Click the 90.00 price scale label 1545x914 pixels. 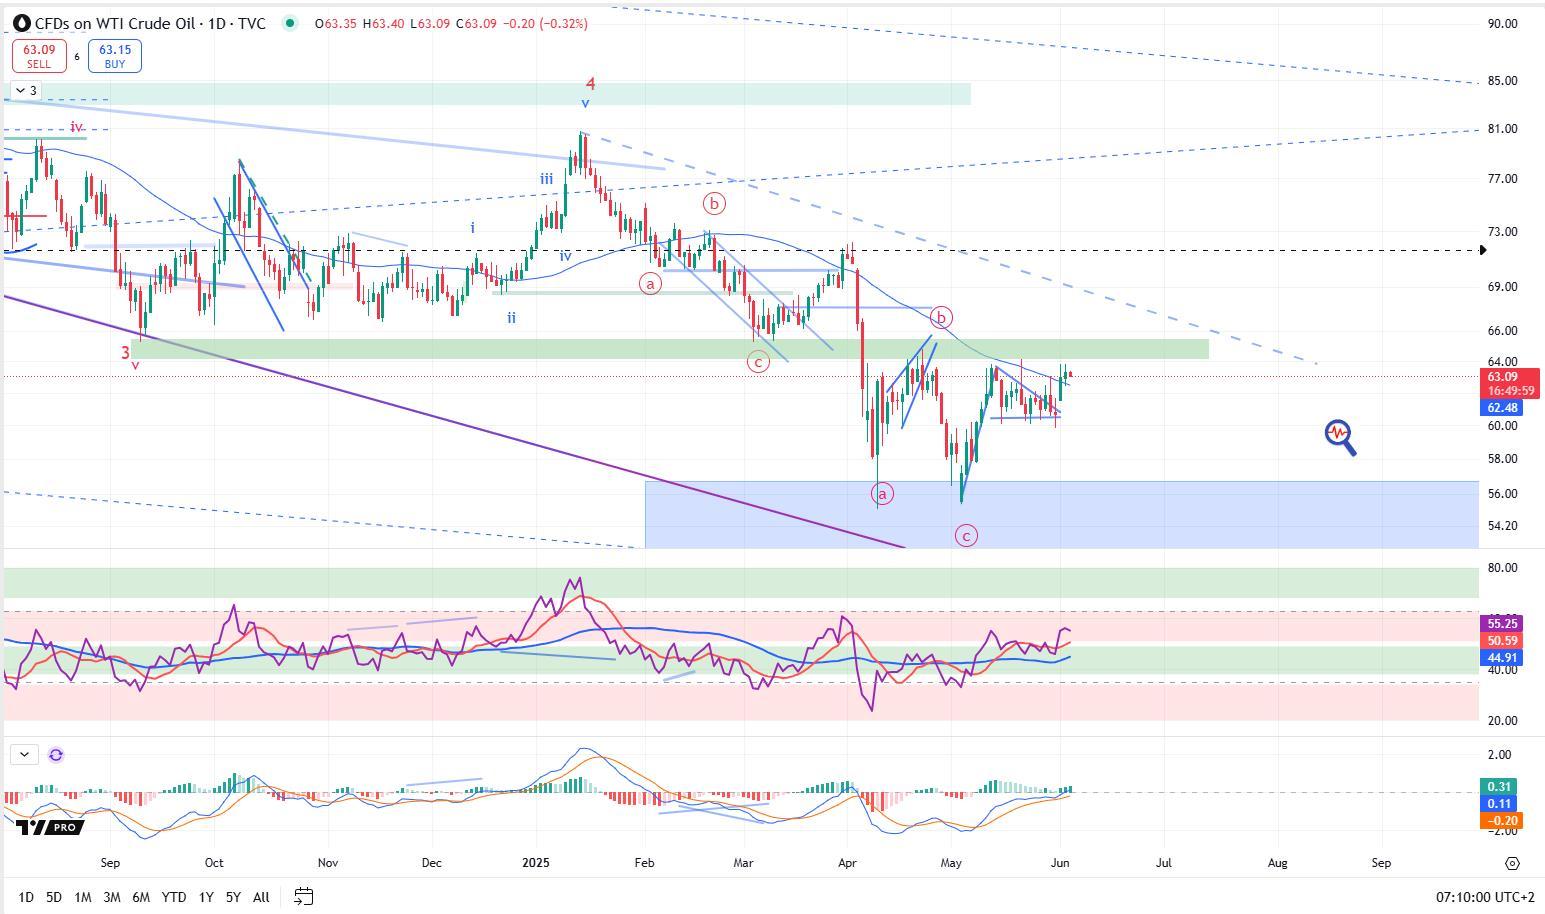(x=1502, y=24)
